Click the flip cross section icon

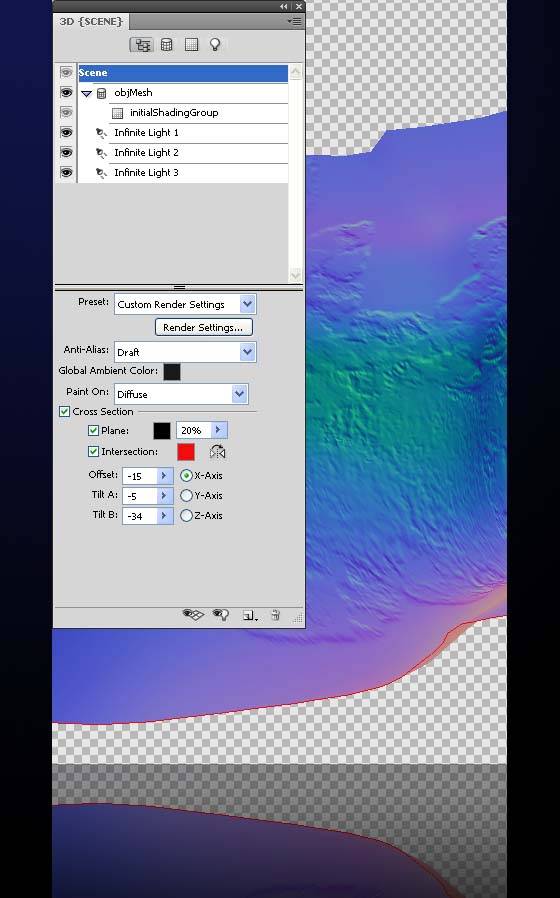pos(218,452)
